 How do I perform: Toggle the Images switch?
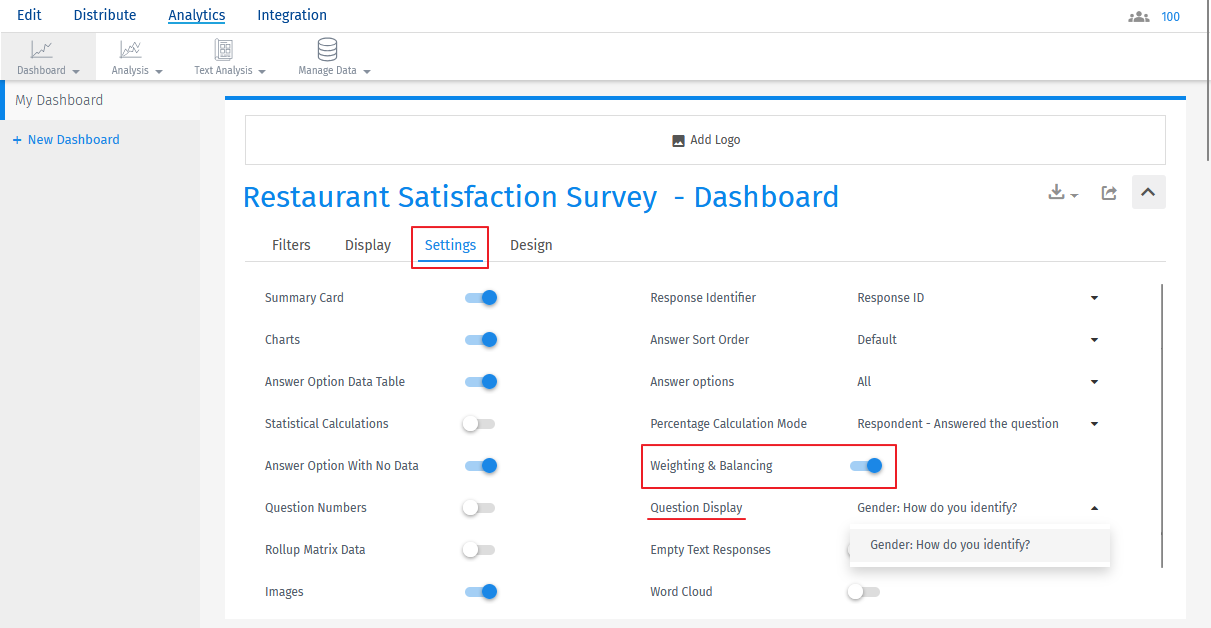[481, 592]
